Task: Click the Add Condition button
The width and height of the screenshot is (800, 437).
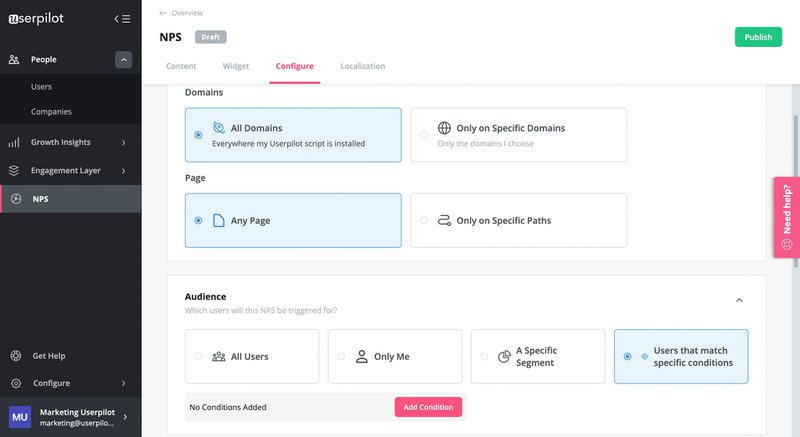Action: point(428,407)
